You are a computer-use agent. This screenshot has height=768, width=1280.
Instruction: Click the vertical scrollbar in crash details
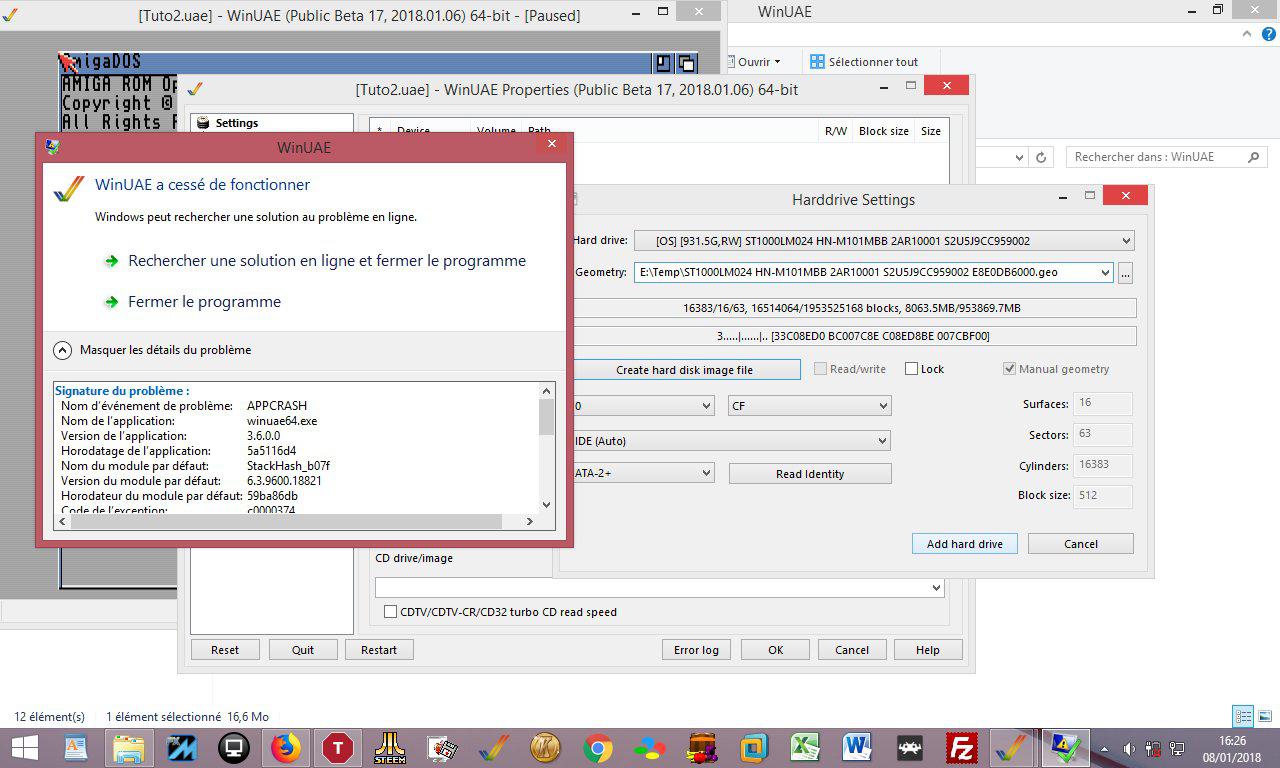546,418
